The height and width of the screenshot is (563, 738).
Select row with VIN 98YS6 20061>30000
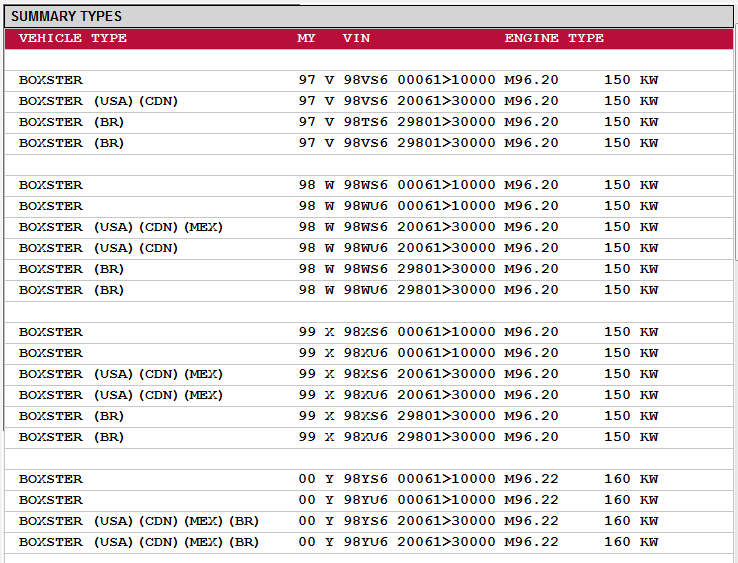[369, 522]
